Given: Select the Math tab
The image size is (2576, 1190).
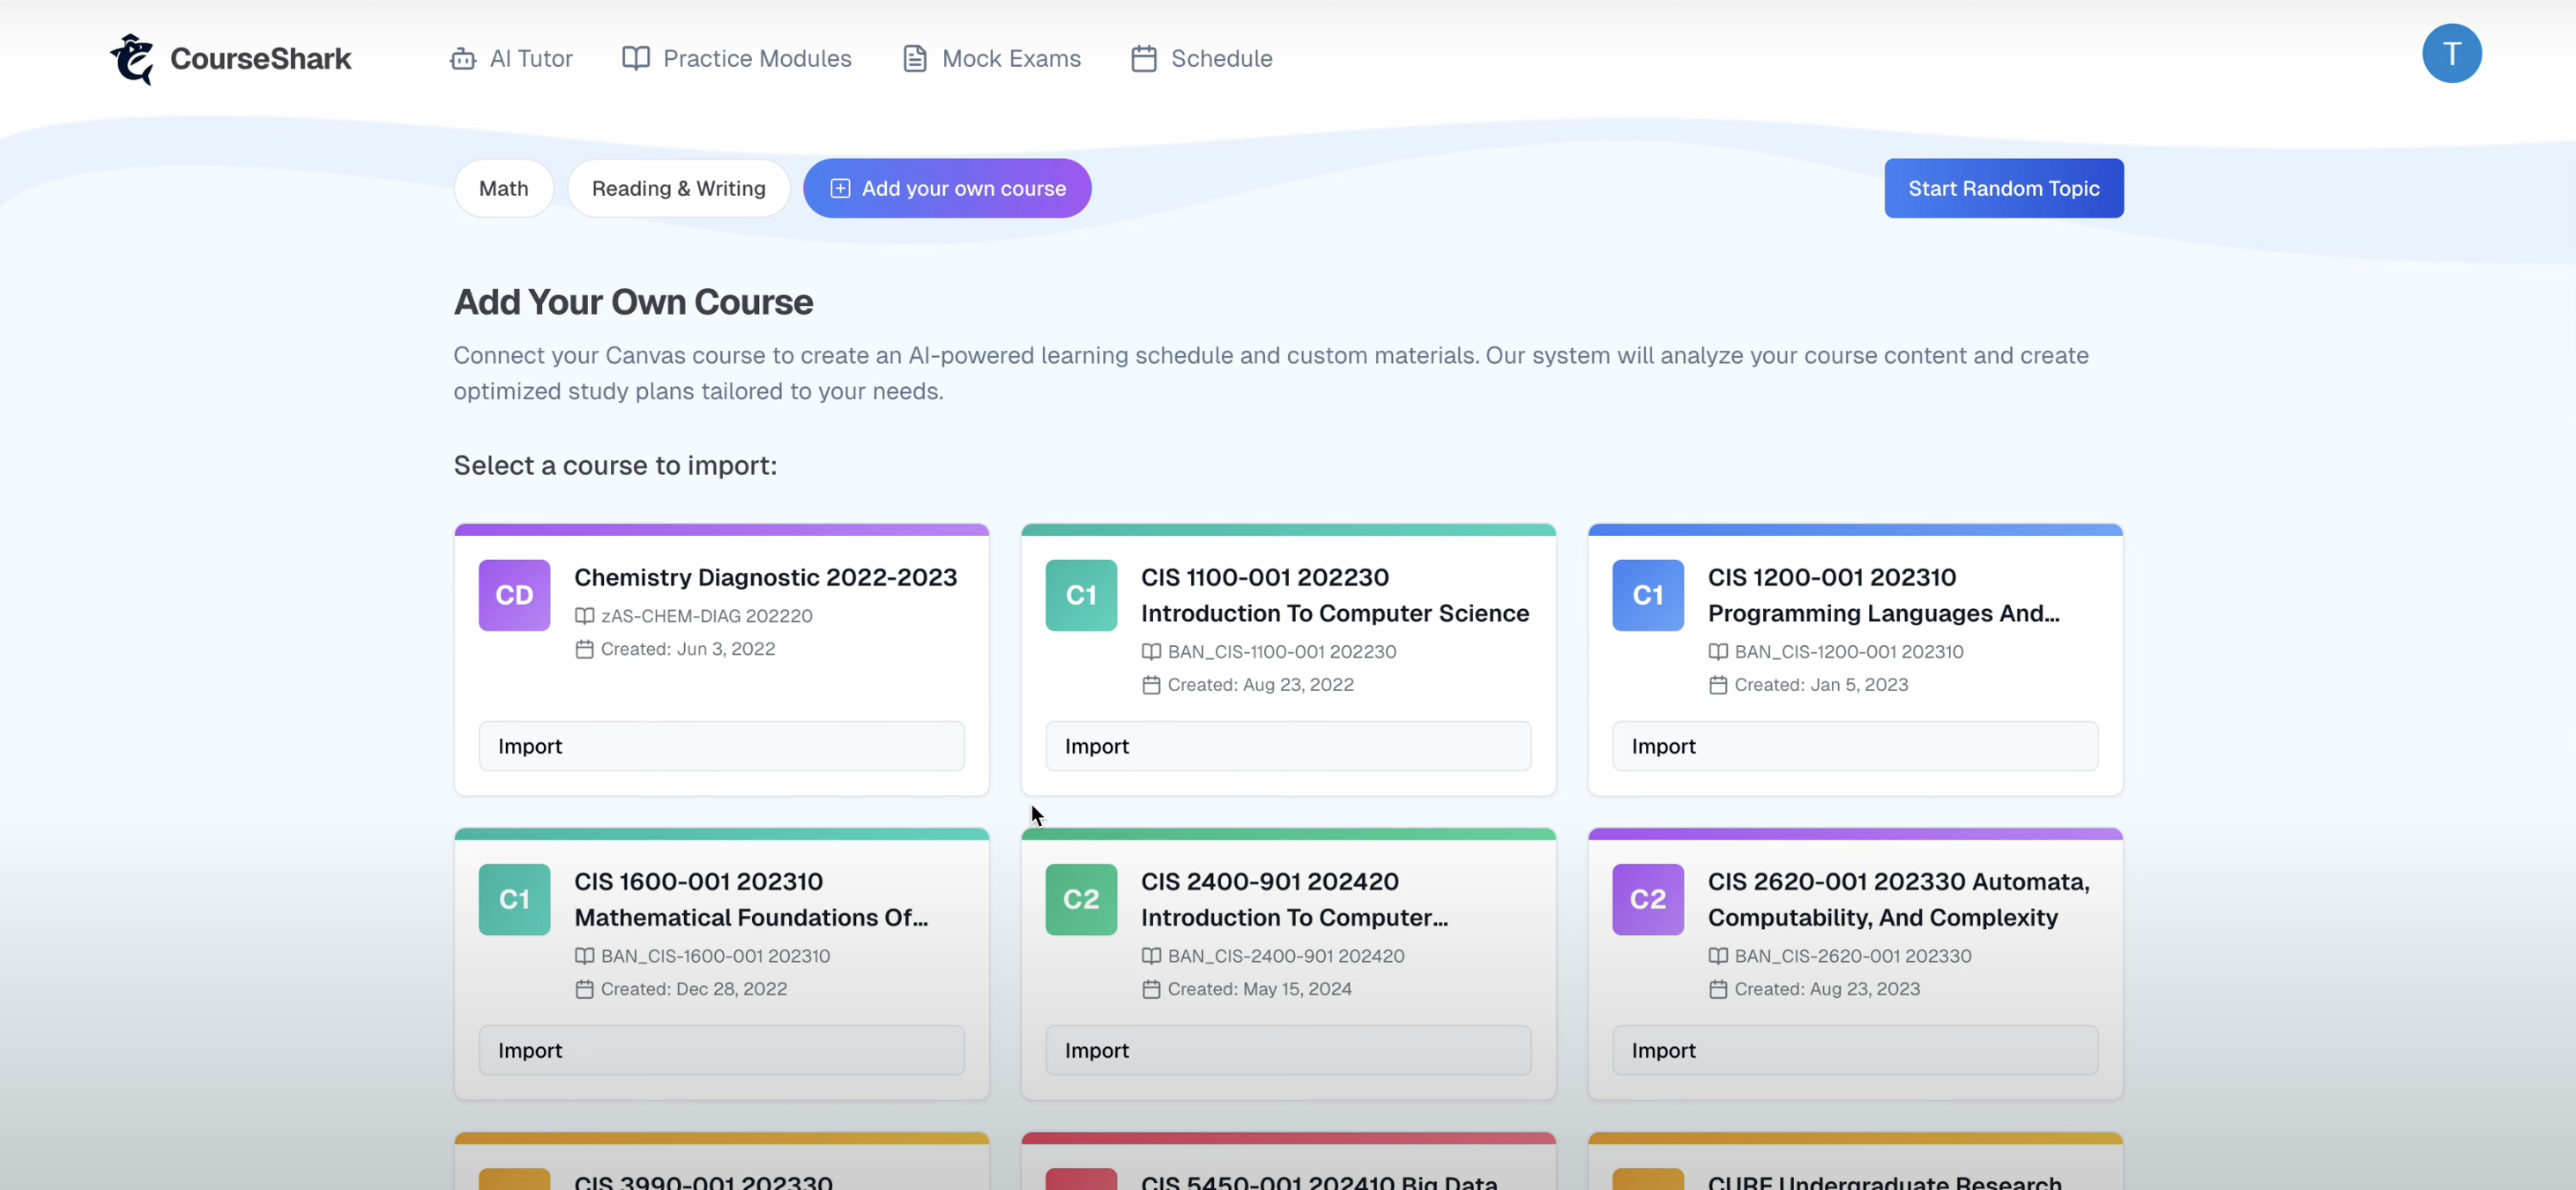Looking at the screenshot, I should 503,189.
